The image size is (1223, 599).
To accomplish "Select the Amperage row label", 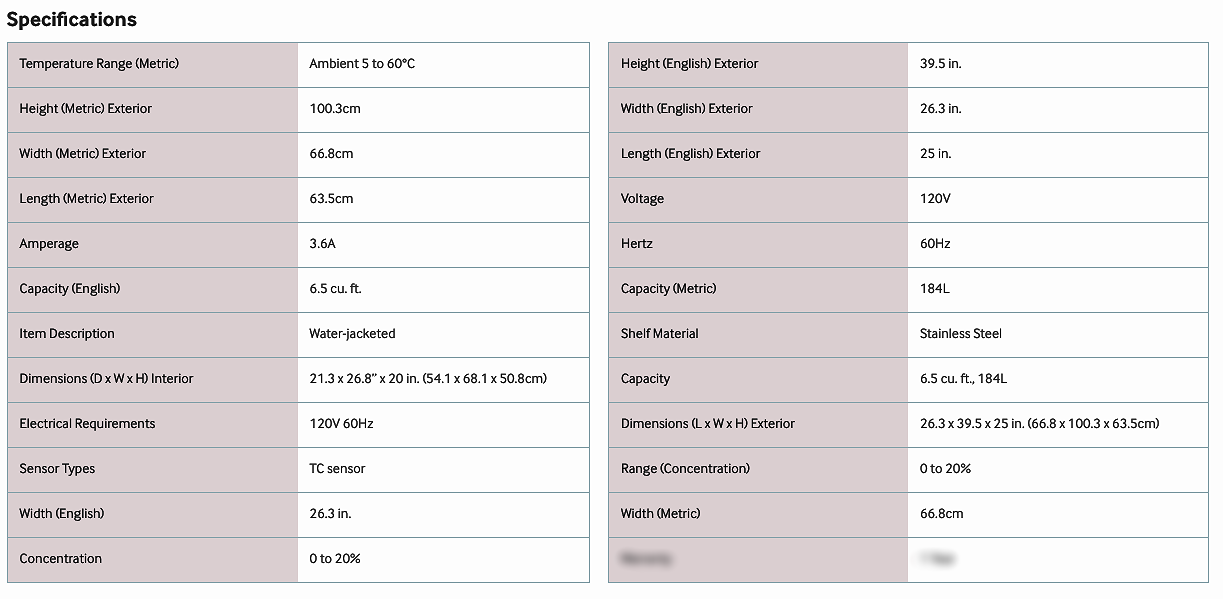I will coord(49,244).
